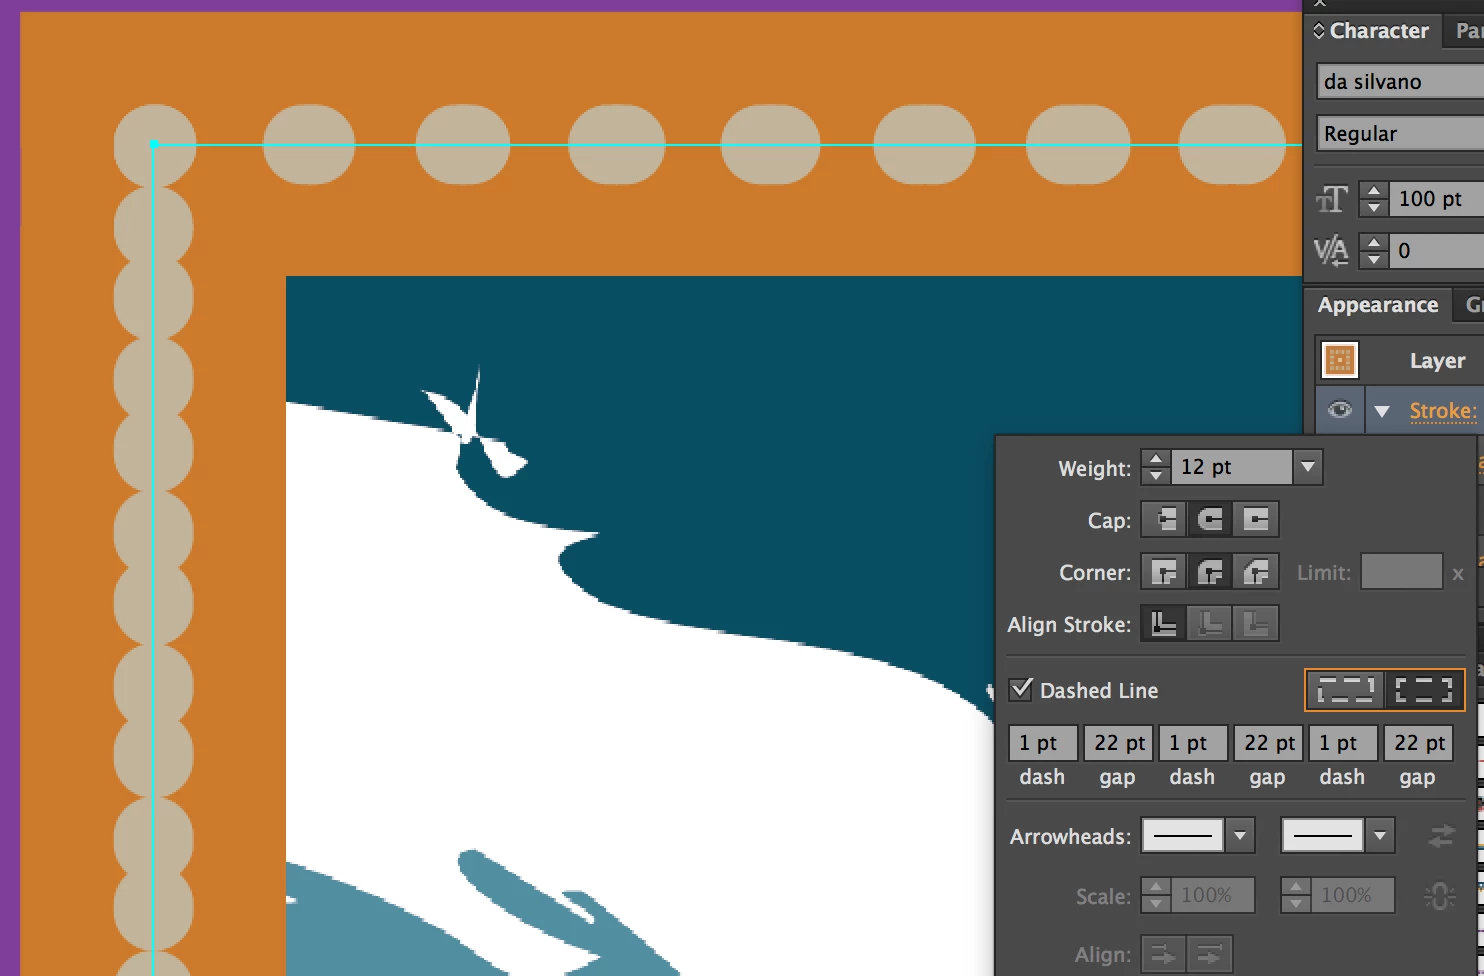Click the miter Limit field
Viewport: 1484px width, 976px height.
point(1402,572)
